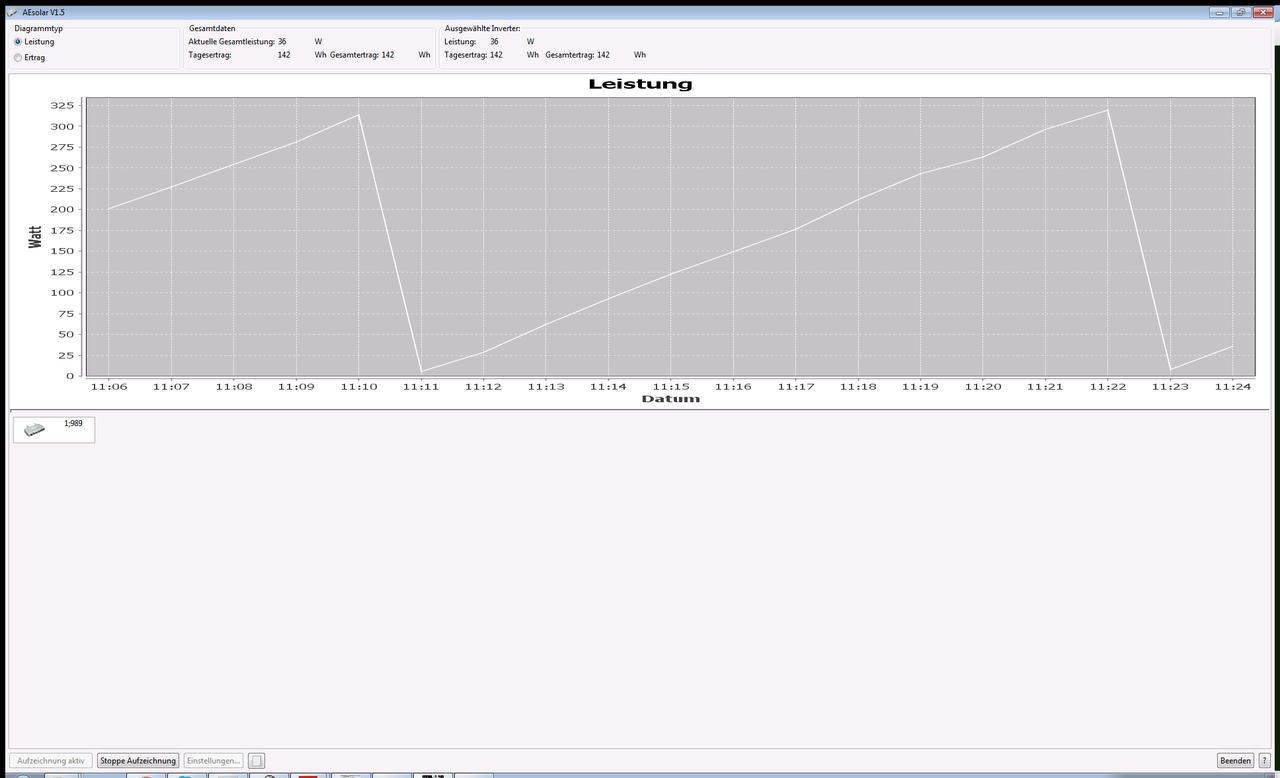This screenshot has height=778, width=1280.
Task: Click the Leistung chart title
Action: pyautogui.click(x=640, y=84)
